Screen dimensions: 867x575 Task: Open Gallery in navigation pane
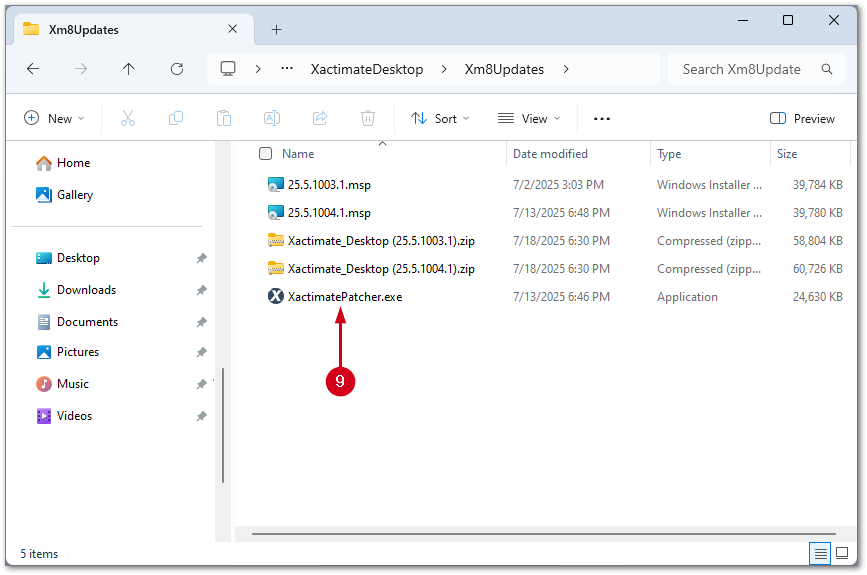pos(64,195)
